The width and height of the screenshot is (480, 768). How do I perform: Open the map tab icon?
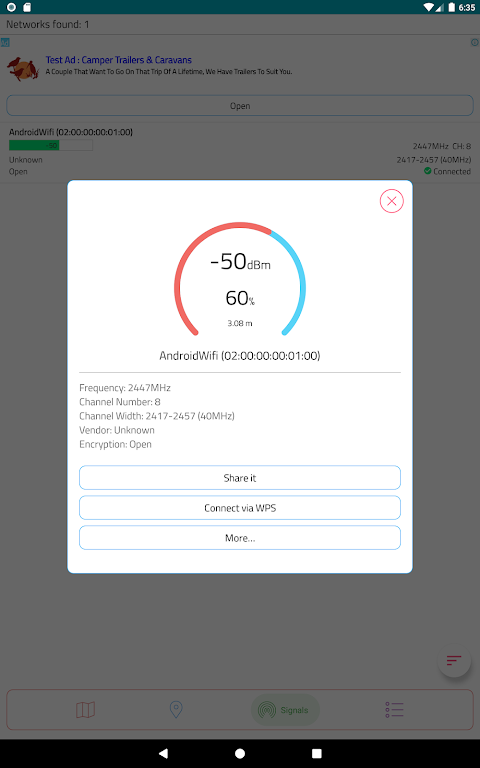point(85,709)
